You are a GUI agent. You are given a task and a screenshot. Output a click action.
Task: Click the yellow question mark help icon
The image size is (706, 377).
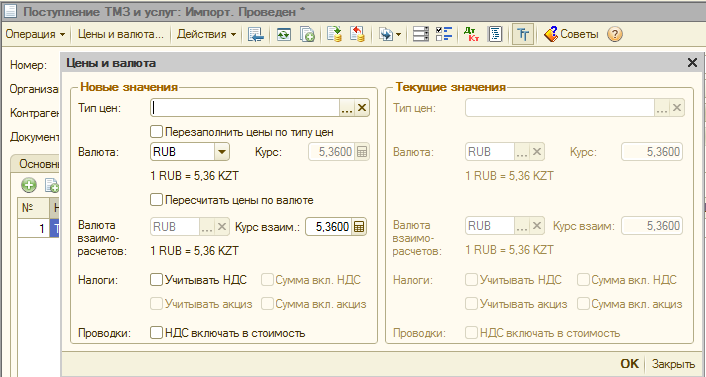[615, 34]
